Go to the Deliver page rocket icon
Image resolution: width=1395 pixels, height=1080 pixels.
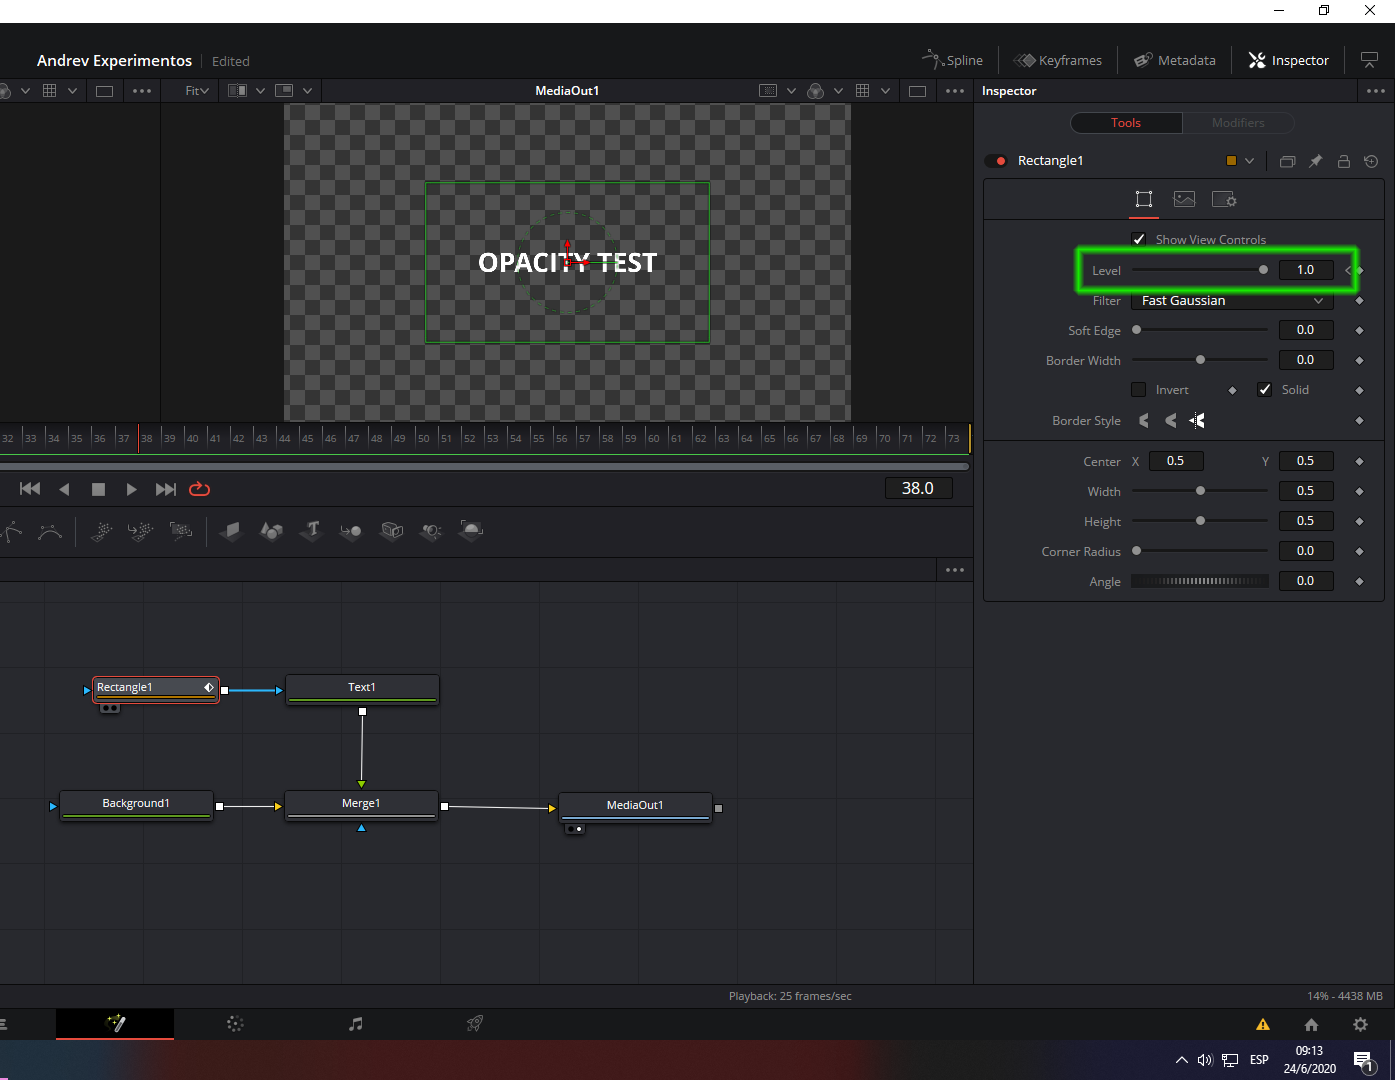coord(475,1024)
